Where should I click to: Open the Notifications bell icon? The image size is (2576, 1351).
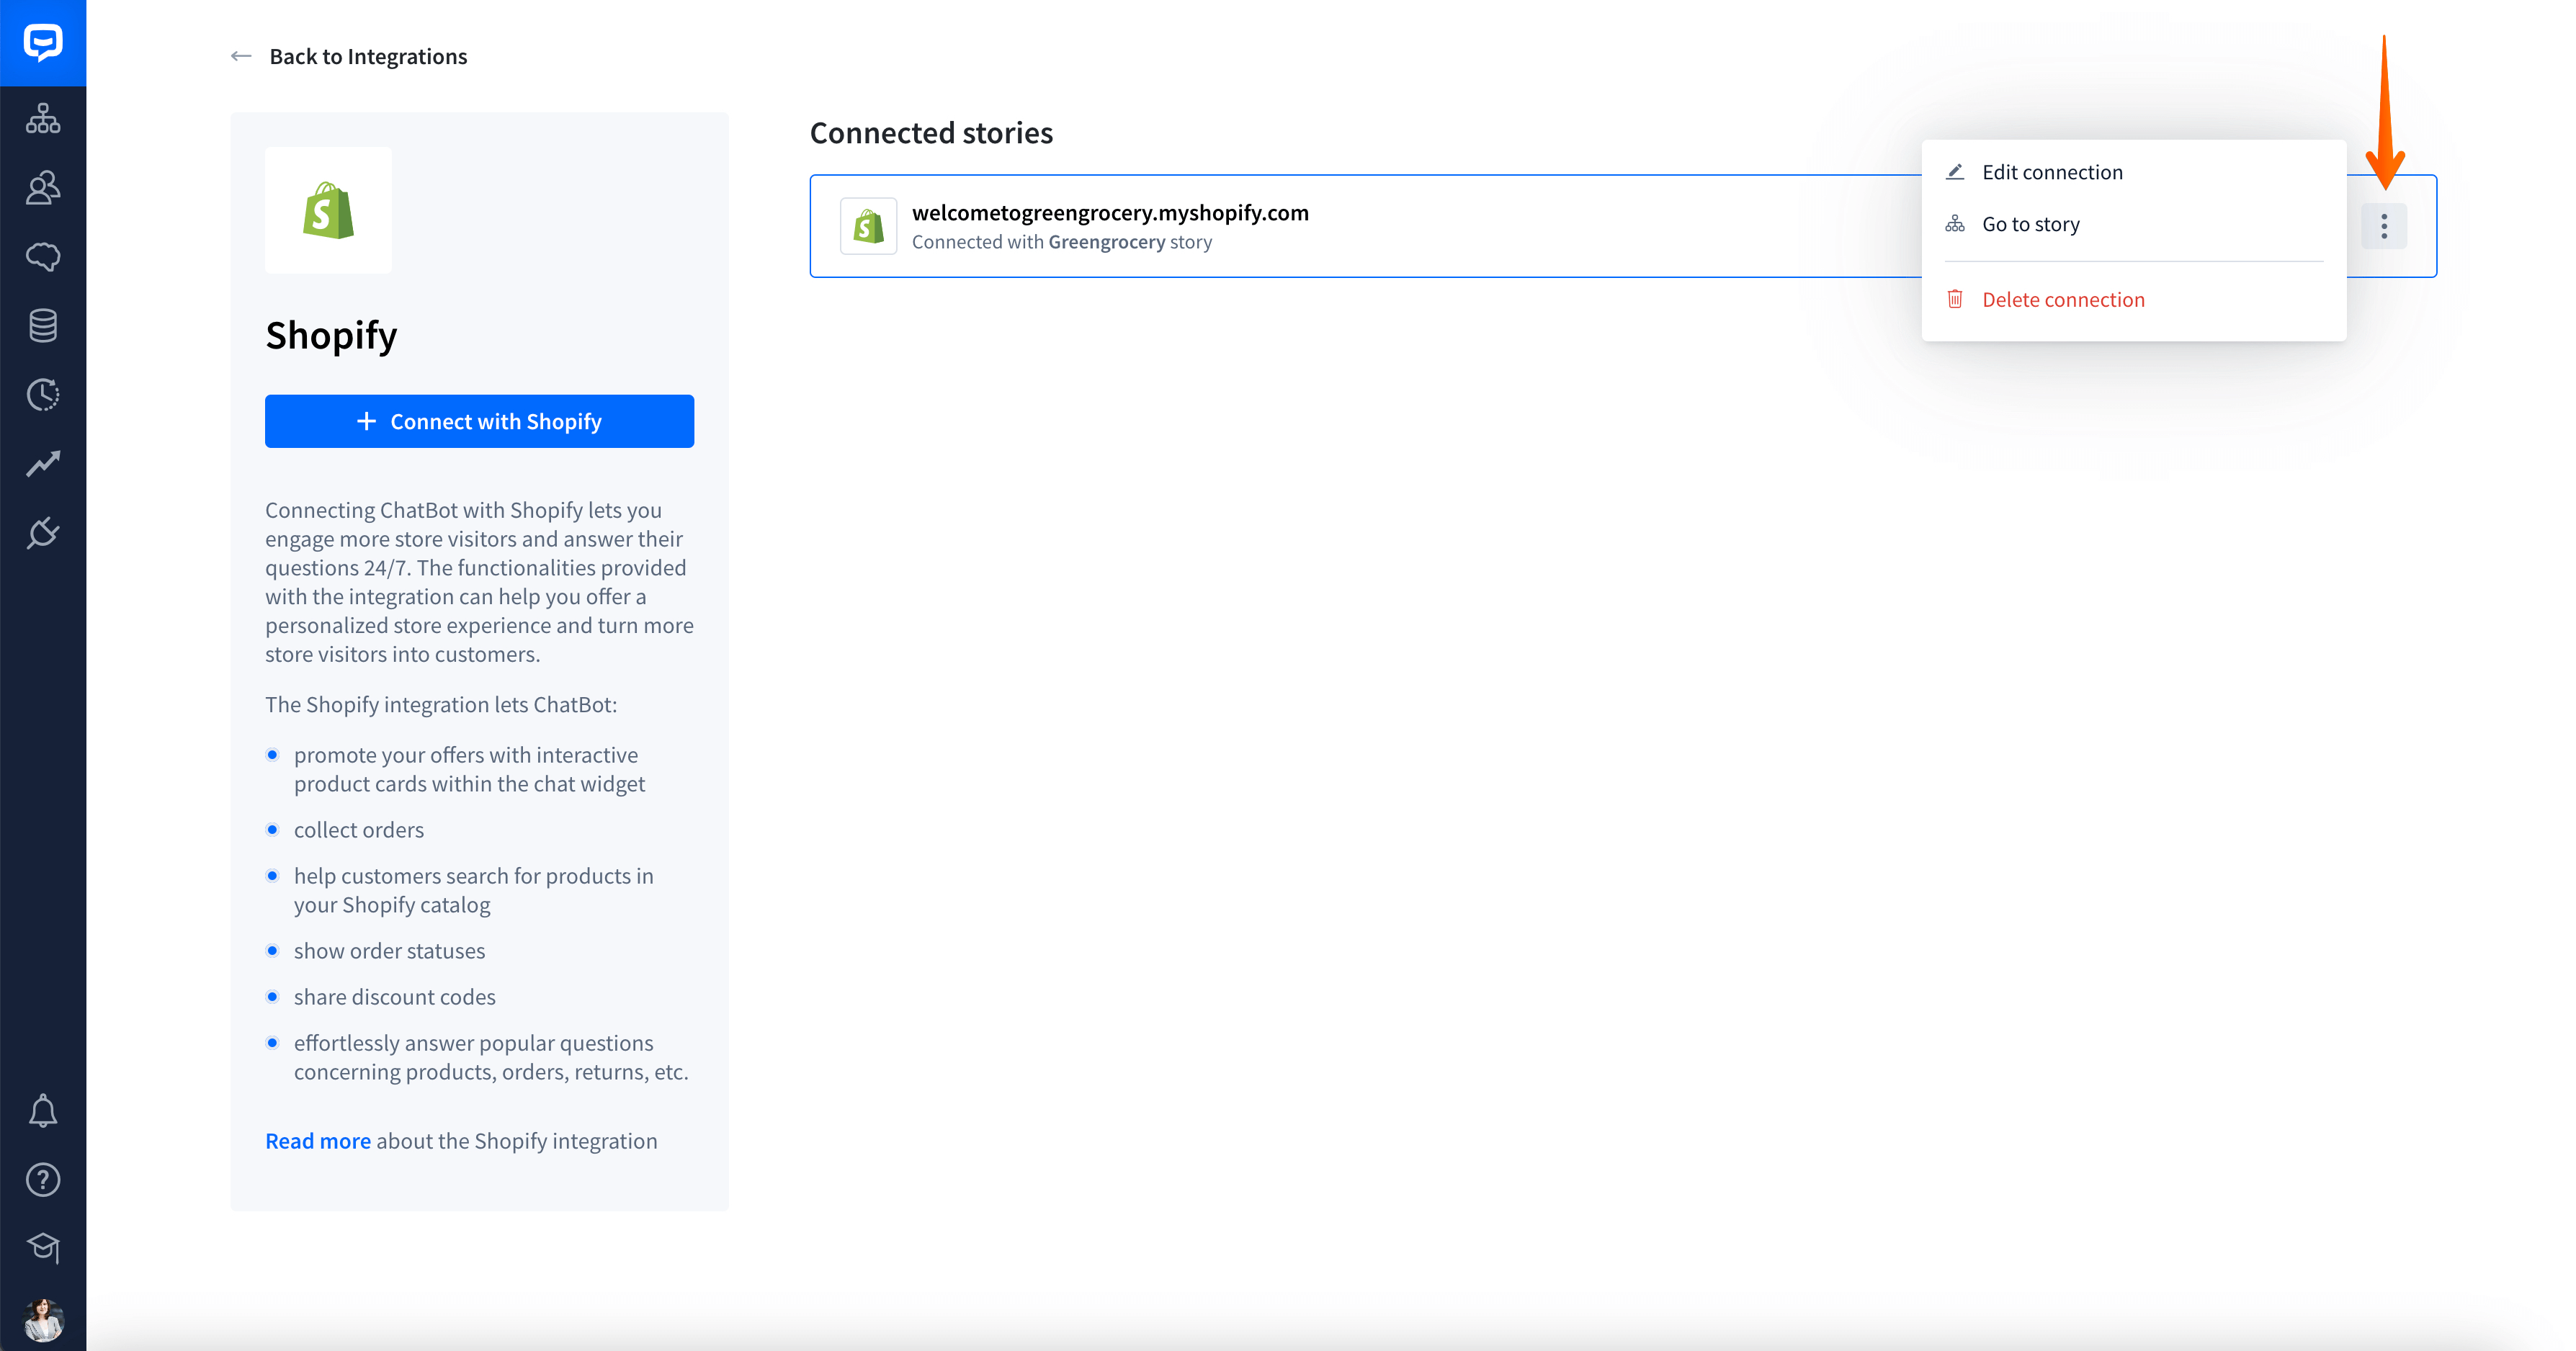coord(43,1110)
